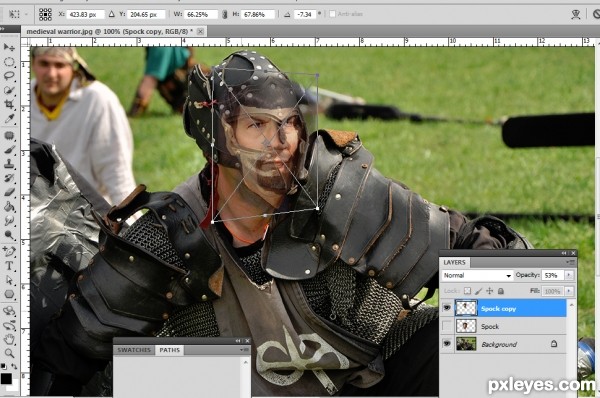The width and height of the screenshot is (600, 398).
Task: Select the 3D Rotate tool
Action: [9, 311]
